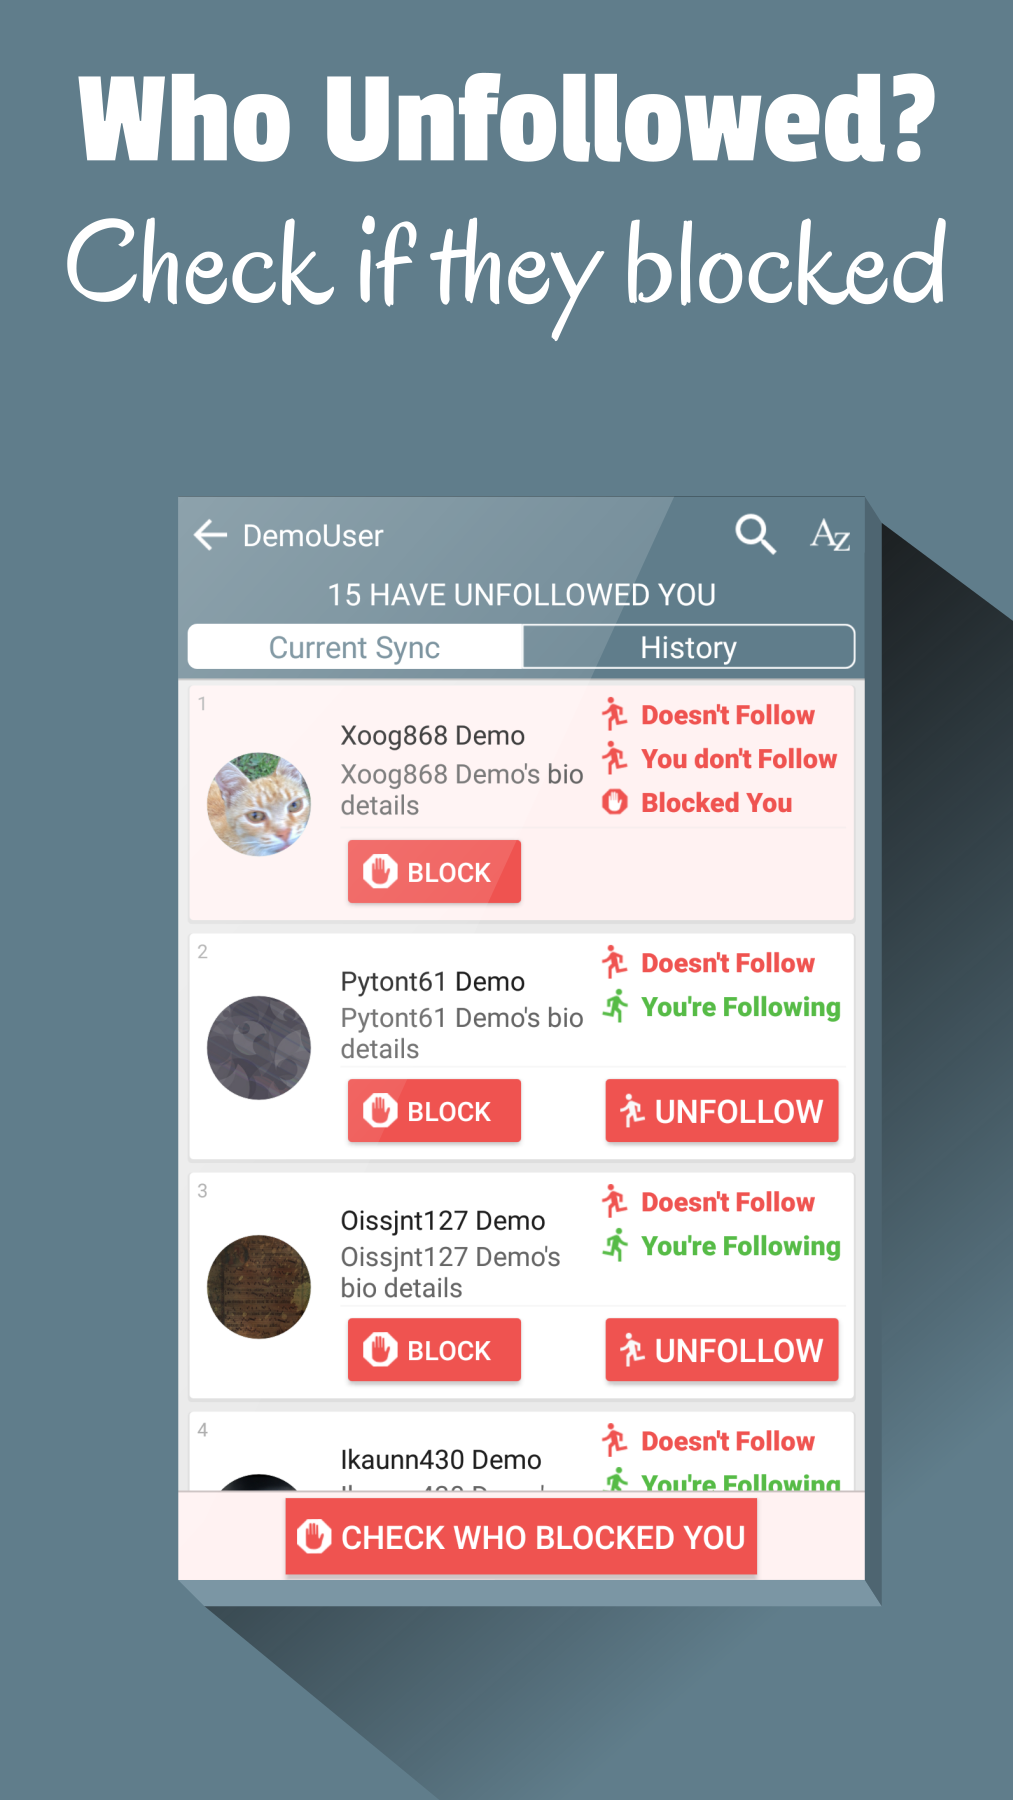The height and width of the screenshot is (1800, 1013).
Task: Block the Pytont61 Demo user
Action: [434, 1111]
